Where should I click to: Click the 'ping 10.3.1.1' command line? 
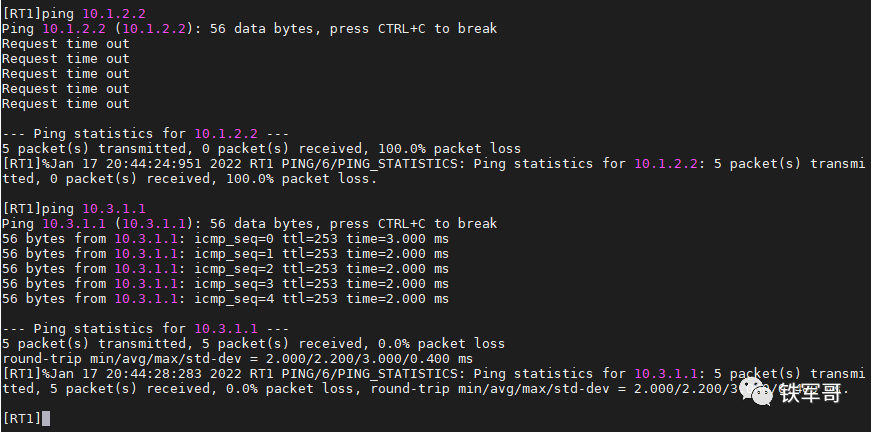coord(74,208)
